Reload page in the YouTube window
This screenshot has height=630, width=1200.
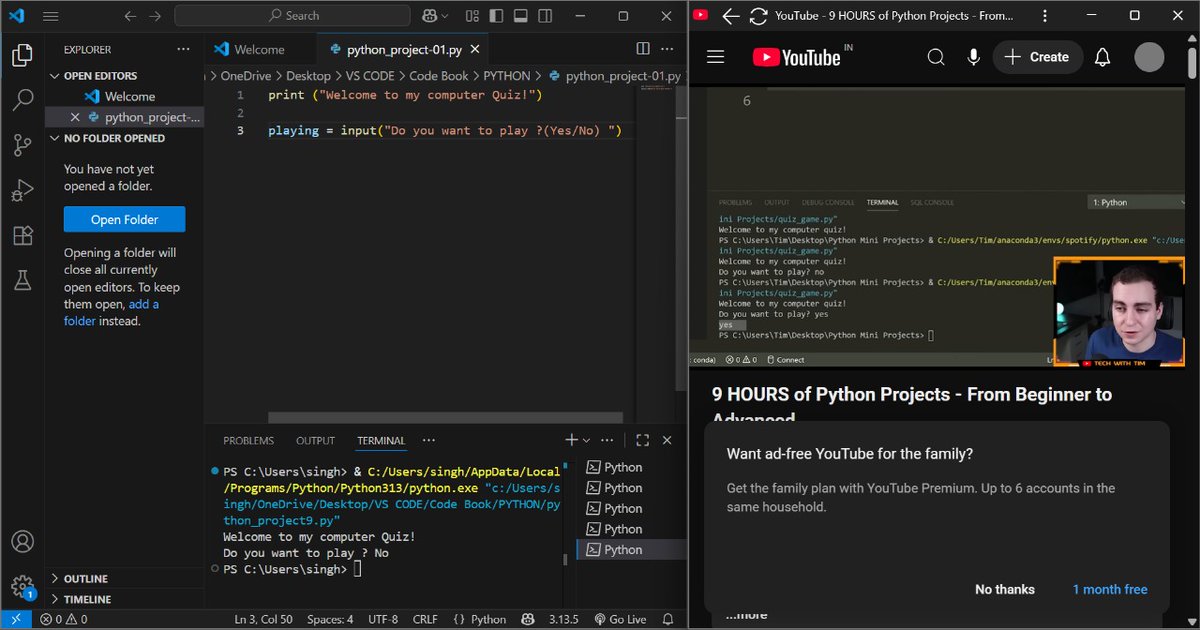[758, 16]
